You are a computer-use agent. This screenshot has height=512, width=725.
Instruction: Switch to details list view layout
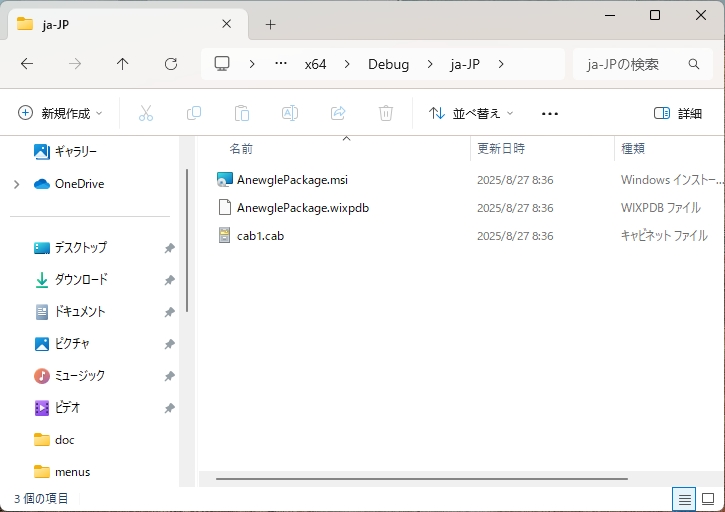pos(685,498)
